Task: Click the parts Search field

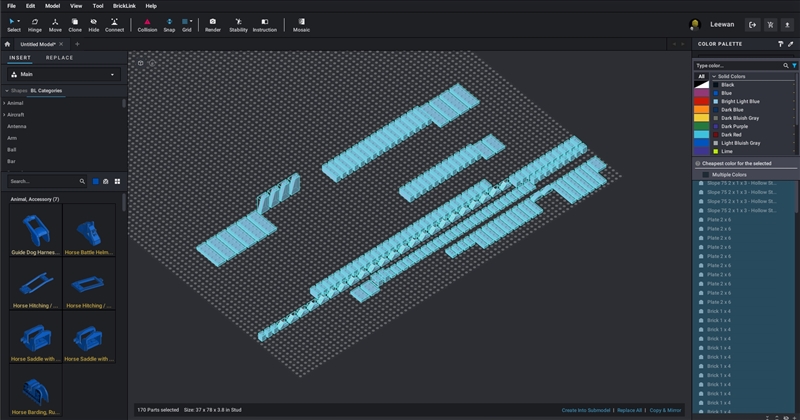Action: tap(45, 181)
